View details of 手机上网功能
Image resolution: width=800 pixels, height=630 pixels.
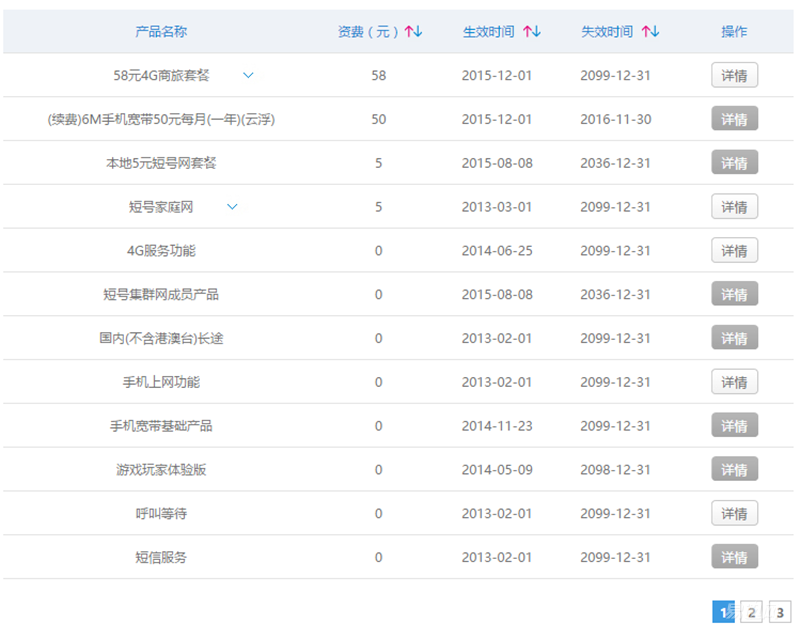pos(734,381)
